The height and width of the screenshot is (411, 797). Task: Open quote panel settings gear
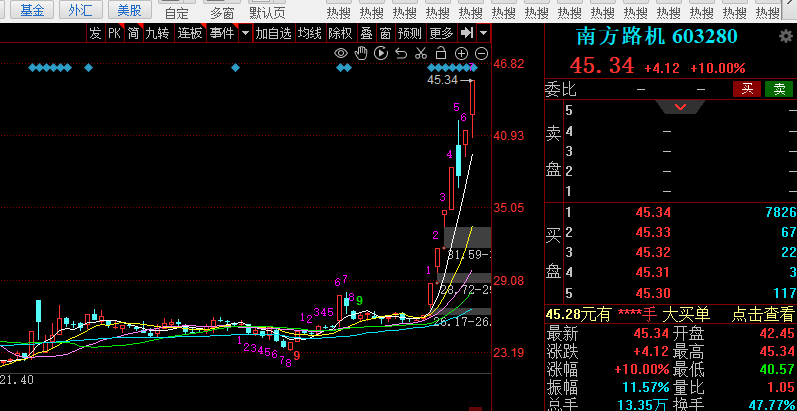[x=786, y=36]
